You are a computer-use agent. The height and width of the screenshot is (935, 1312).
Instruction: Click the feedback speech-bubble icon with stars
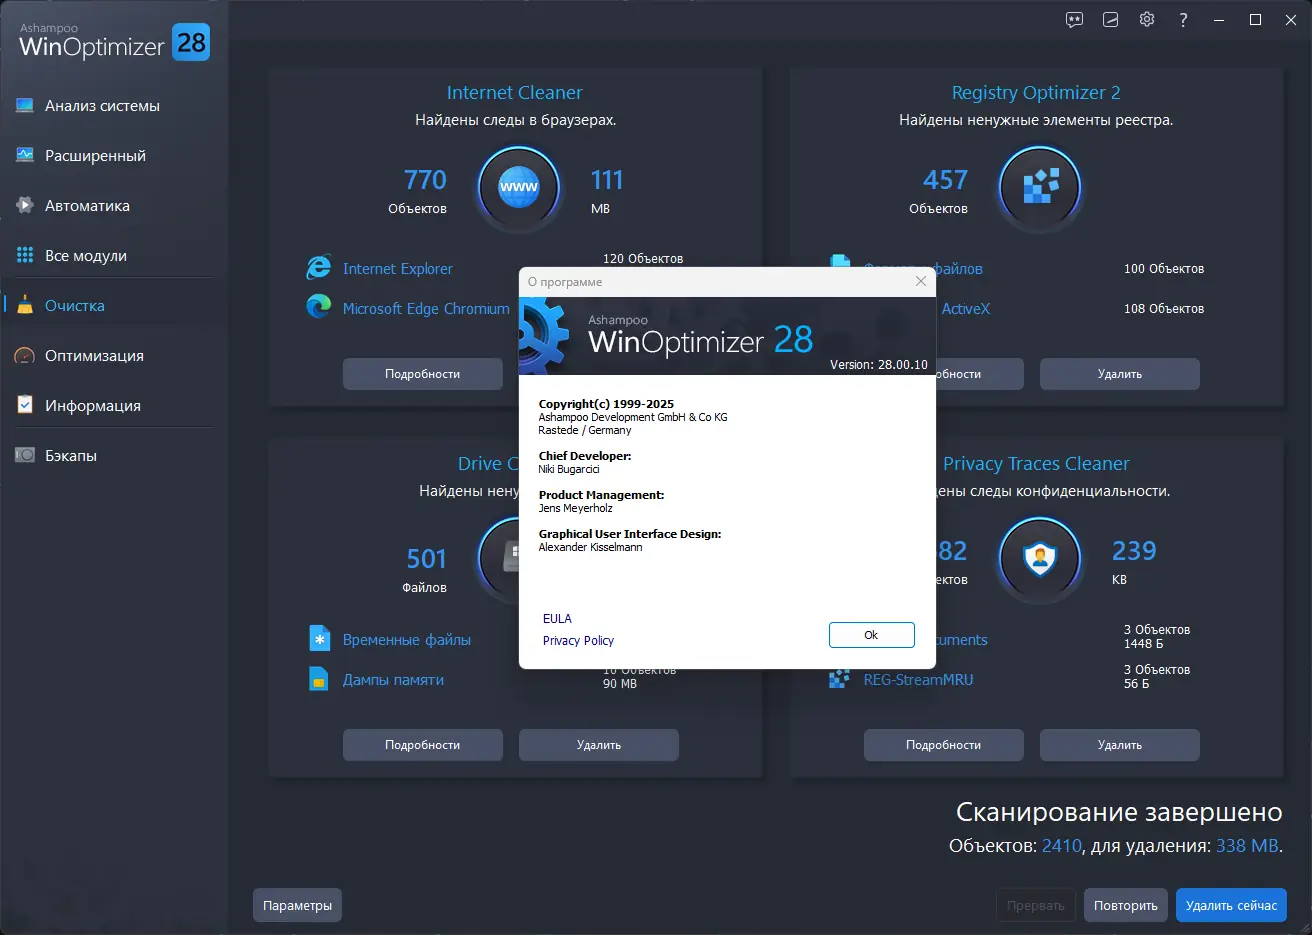pos(1075,20)
